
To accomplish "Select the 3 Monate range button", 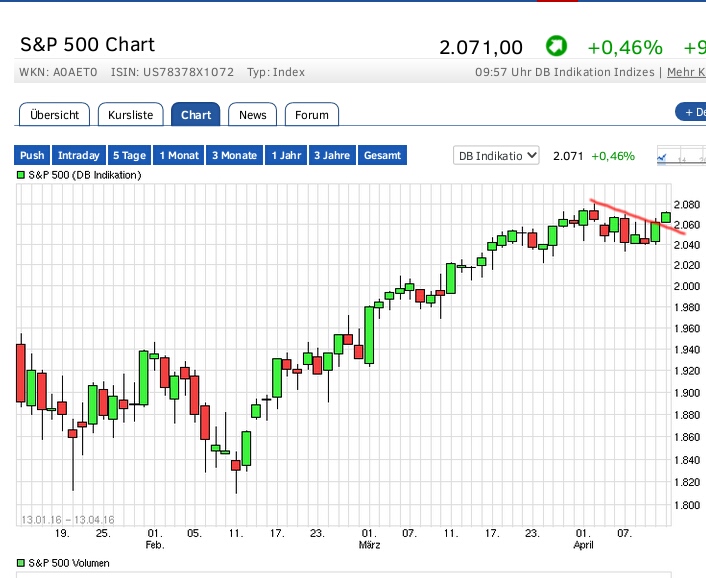I will (235, 155).
